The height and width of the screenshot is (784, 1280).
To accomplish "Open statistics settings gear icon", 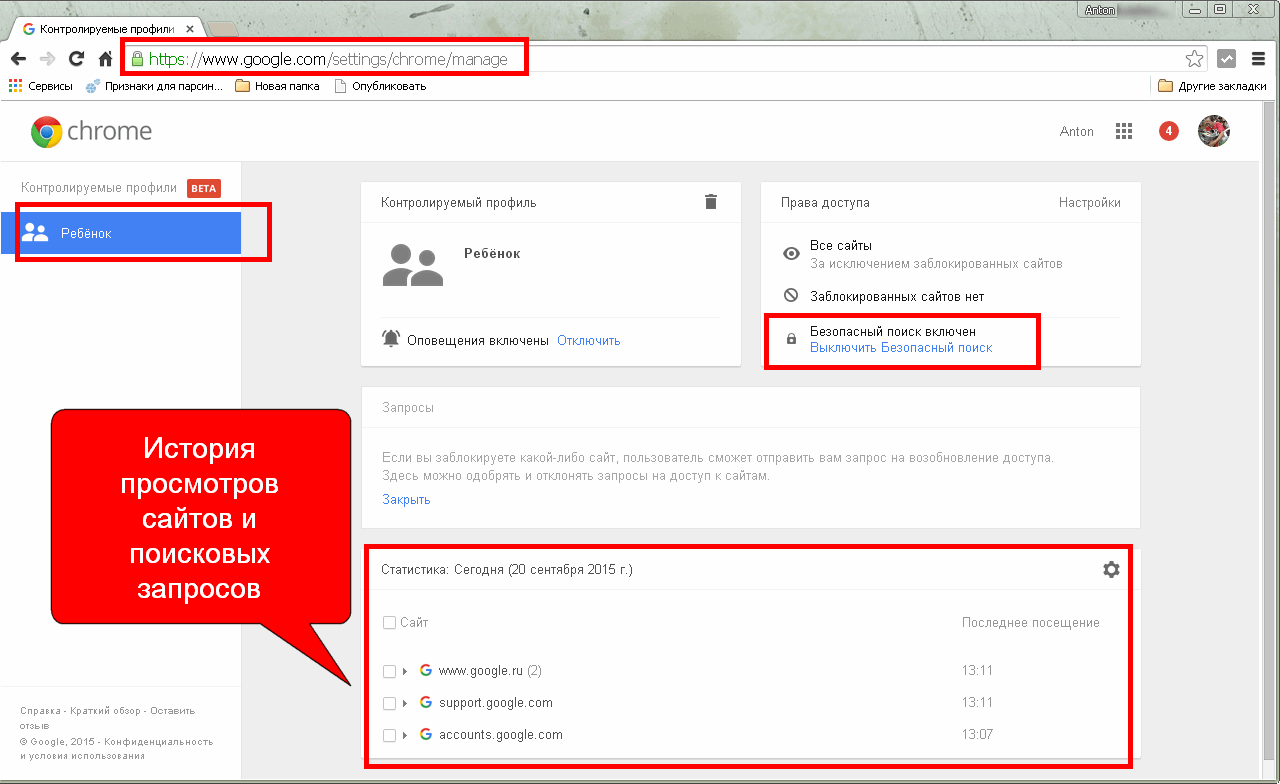I will click(1111, 569).
